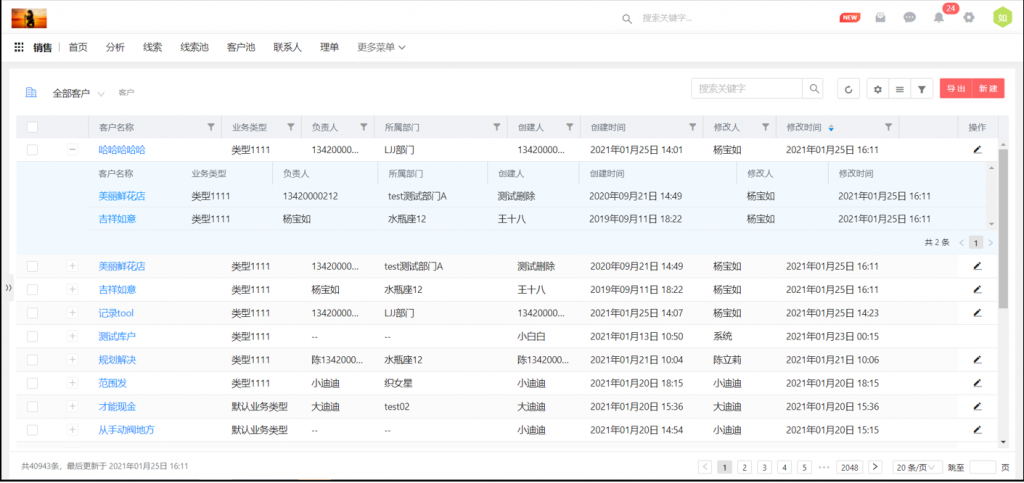Switch to the 线索池 menu tab

click(194, 47)
